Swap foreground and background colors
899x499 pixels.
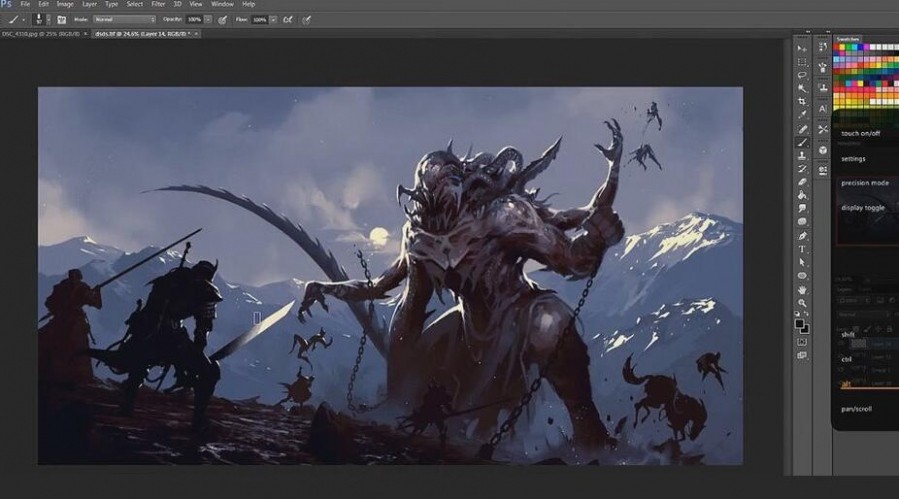point(807,314)
